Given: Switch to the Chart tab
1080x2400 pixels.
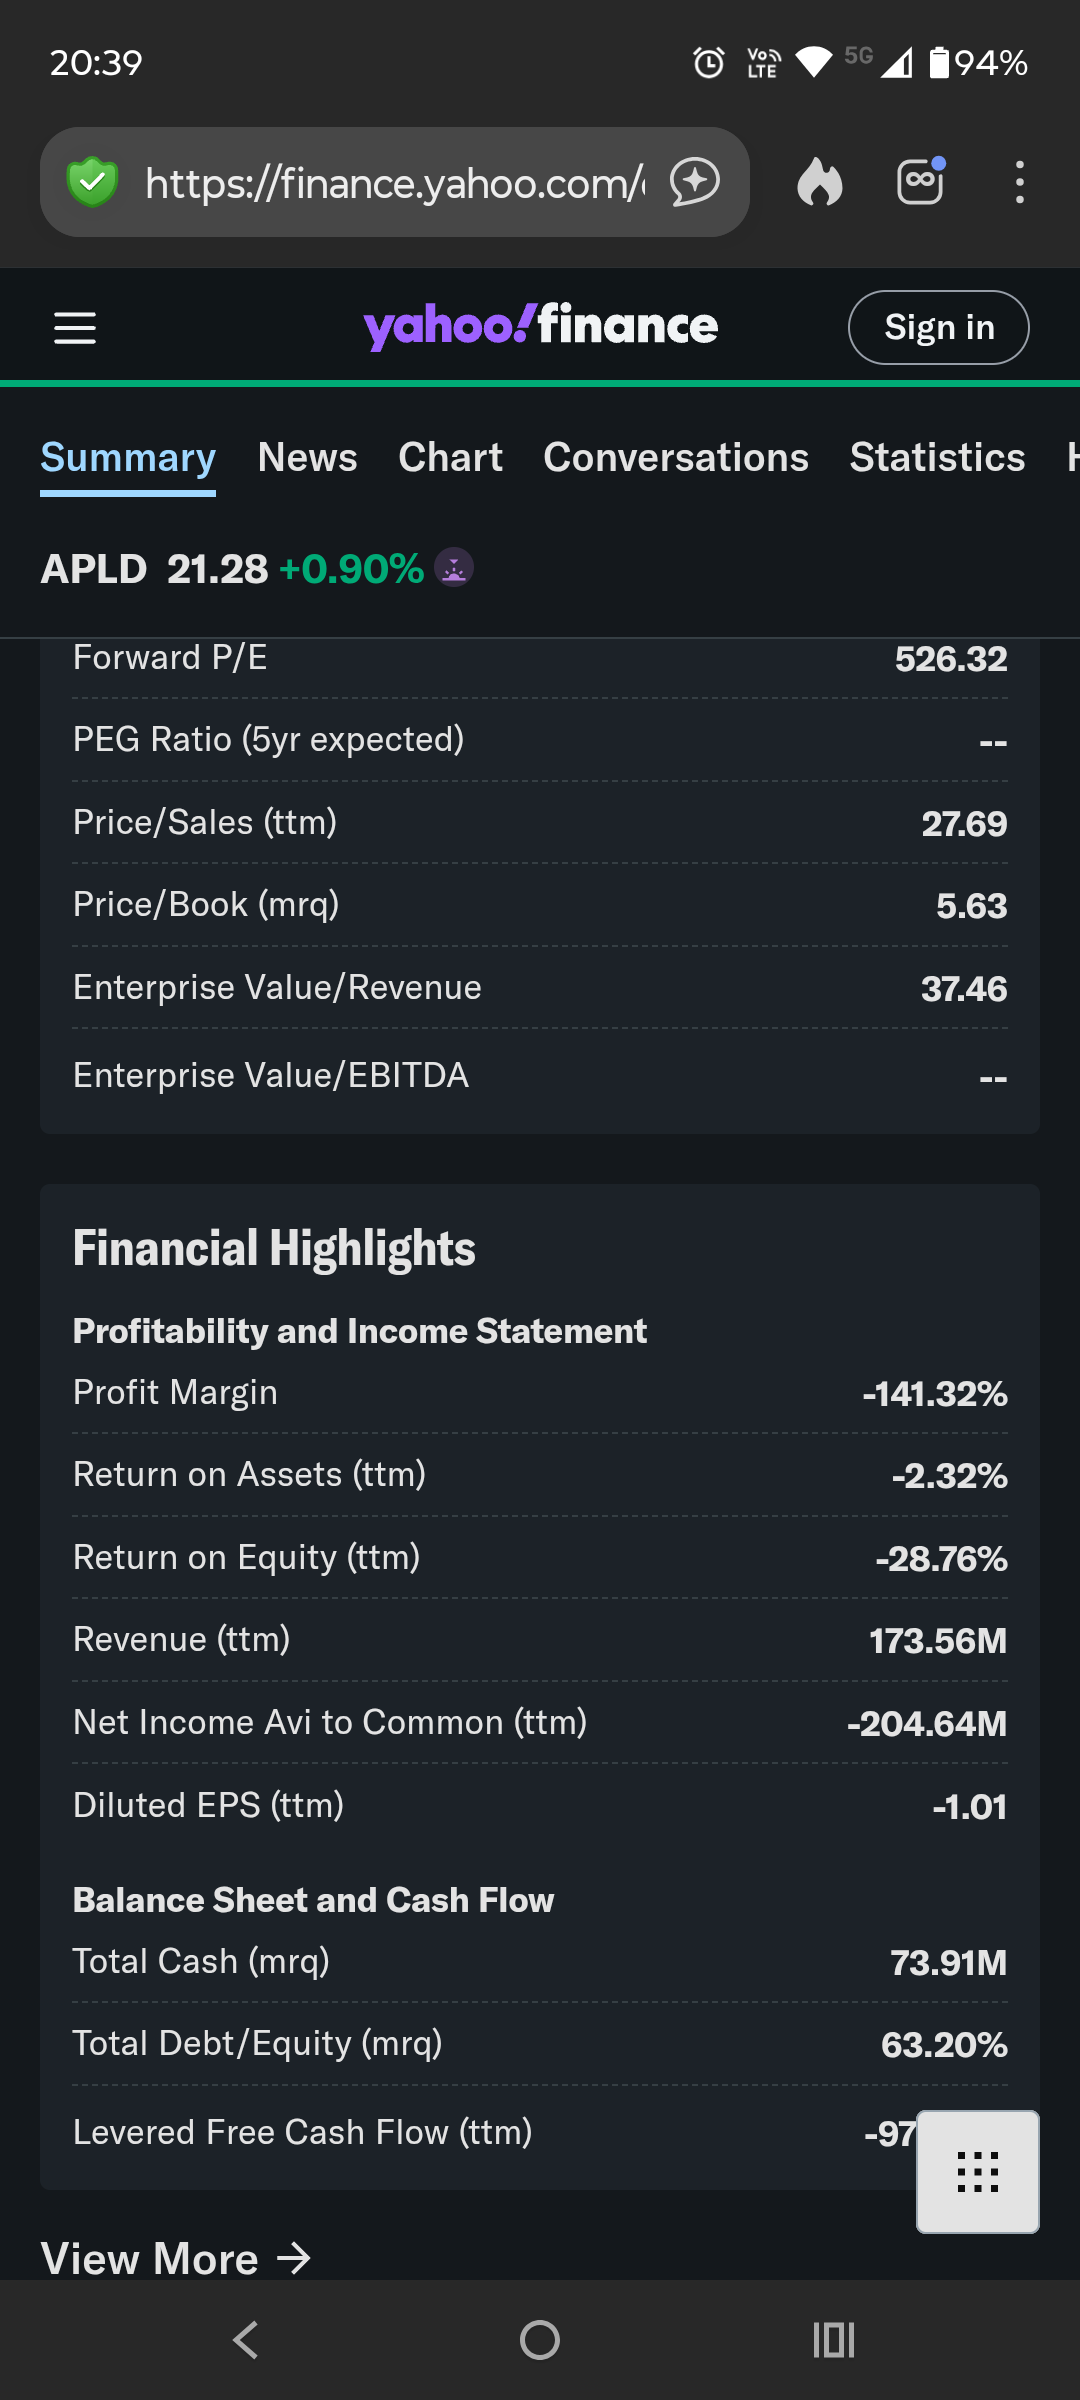Looking at the screenshot, I should tap(450, 457).
